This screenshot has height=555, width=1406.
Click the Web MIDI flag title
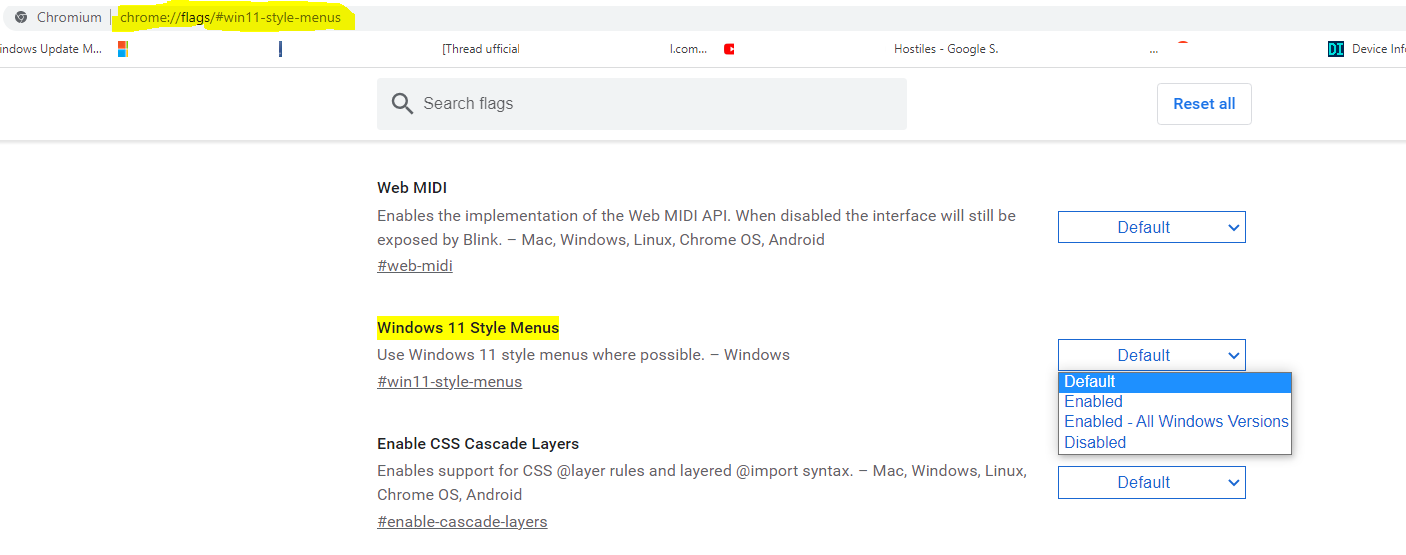(x=412, y=188)
